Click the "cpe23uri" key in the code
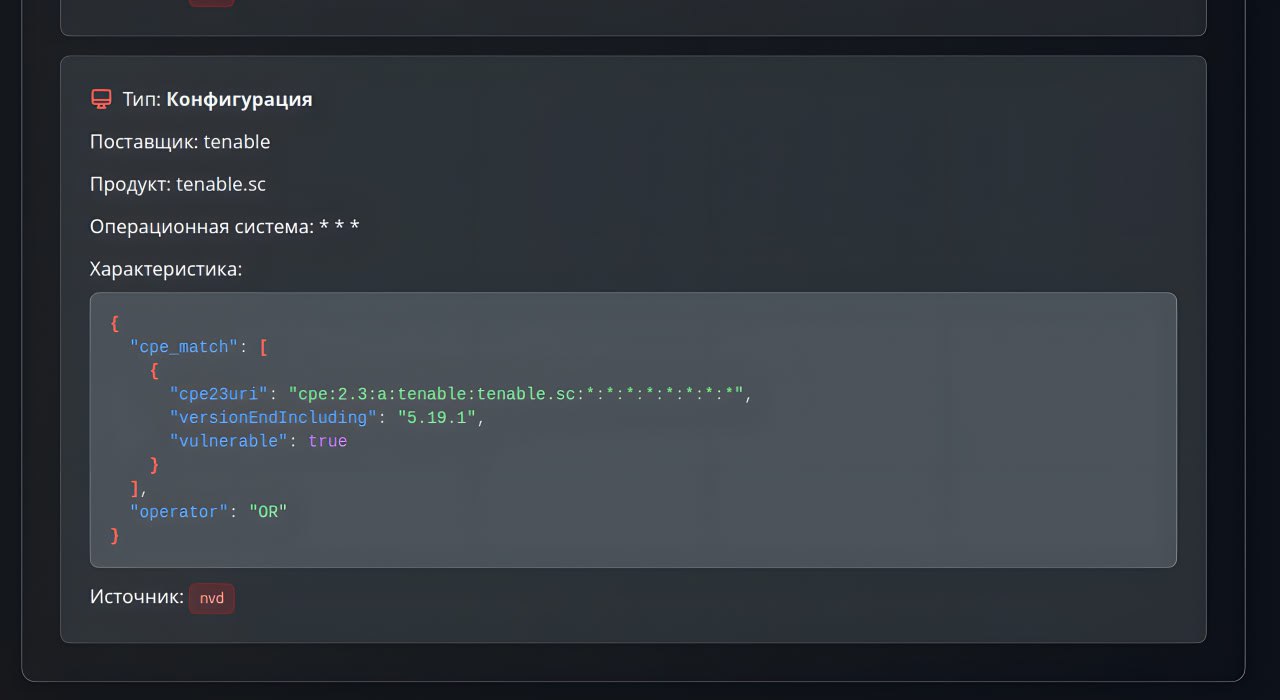 (x=219, y=394)
